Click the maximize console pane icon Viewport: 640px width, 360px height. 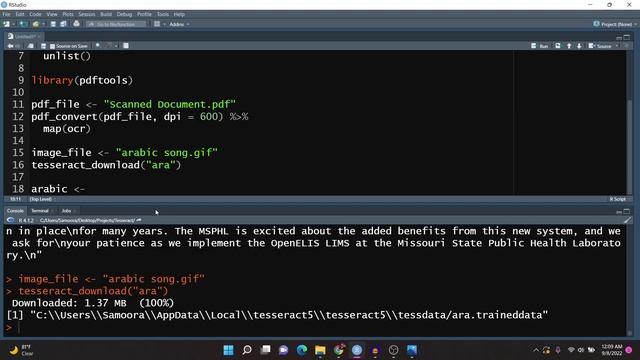click(627, 211)
